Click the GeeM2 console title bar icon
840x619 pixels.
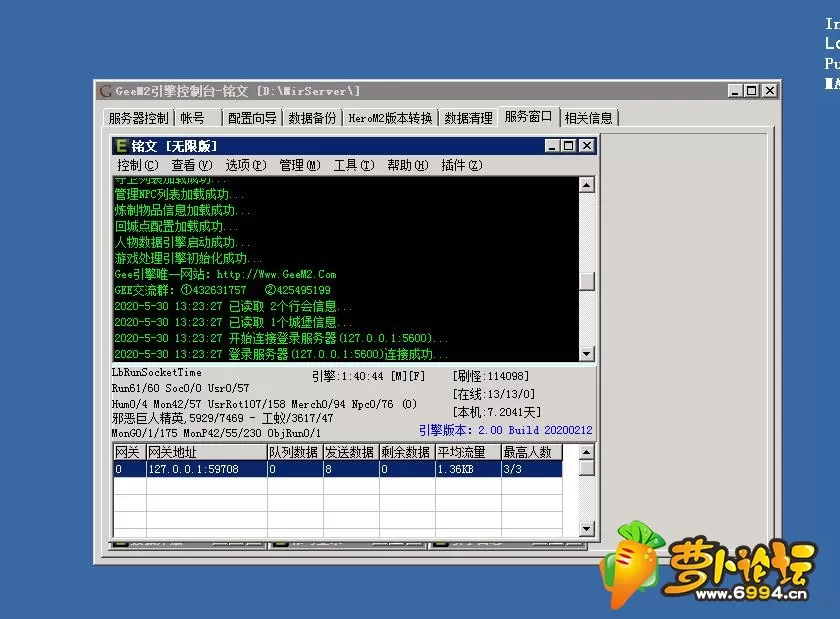click(x=106, y=91)
